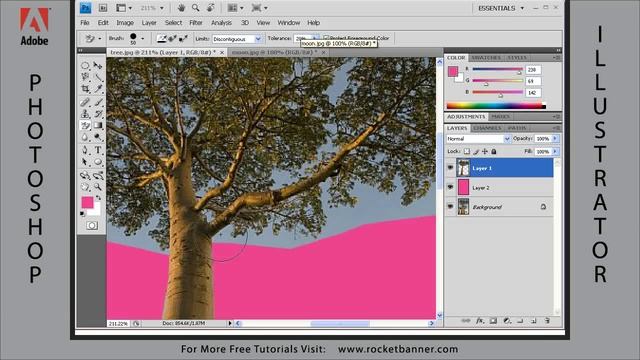
Task: Toggle lock transparent pixels
Action: coord(467,151)
